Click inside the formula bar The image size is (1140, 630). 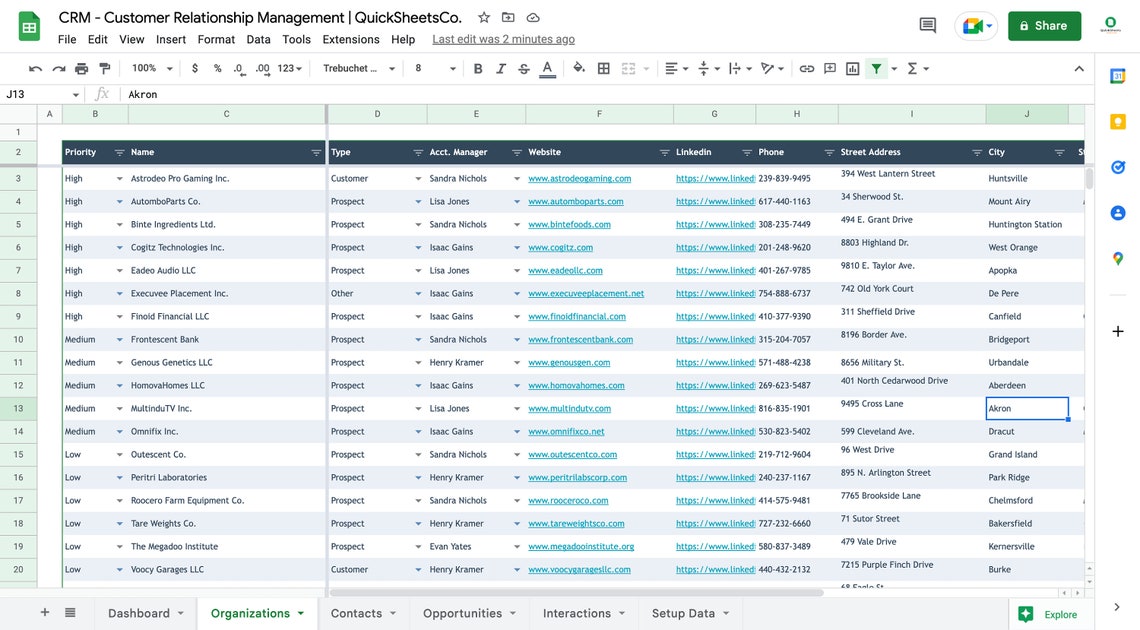click(x=300, y=93)
